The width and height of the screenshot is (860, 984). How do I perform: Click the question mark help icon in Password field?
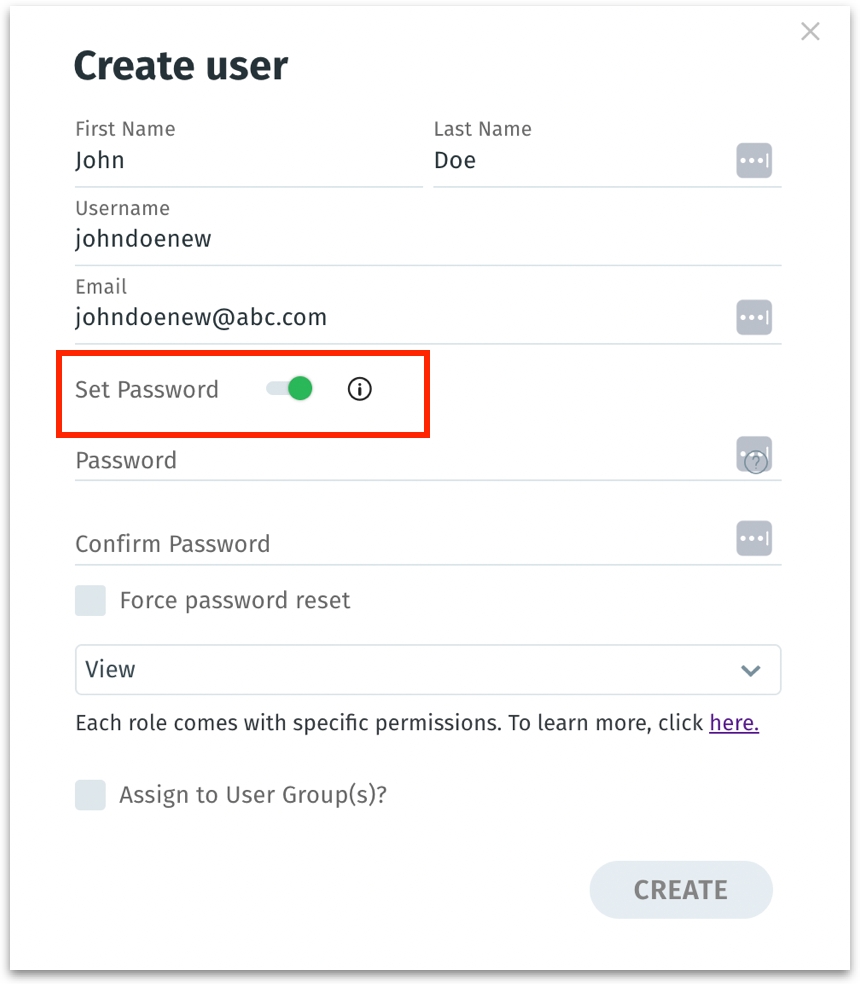756,463
